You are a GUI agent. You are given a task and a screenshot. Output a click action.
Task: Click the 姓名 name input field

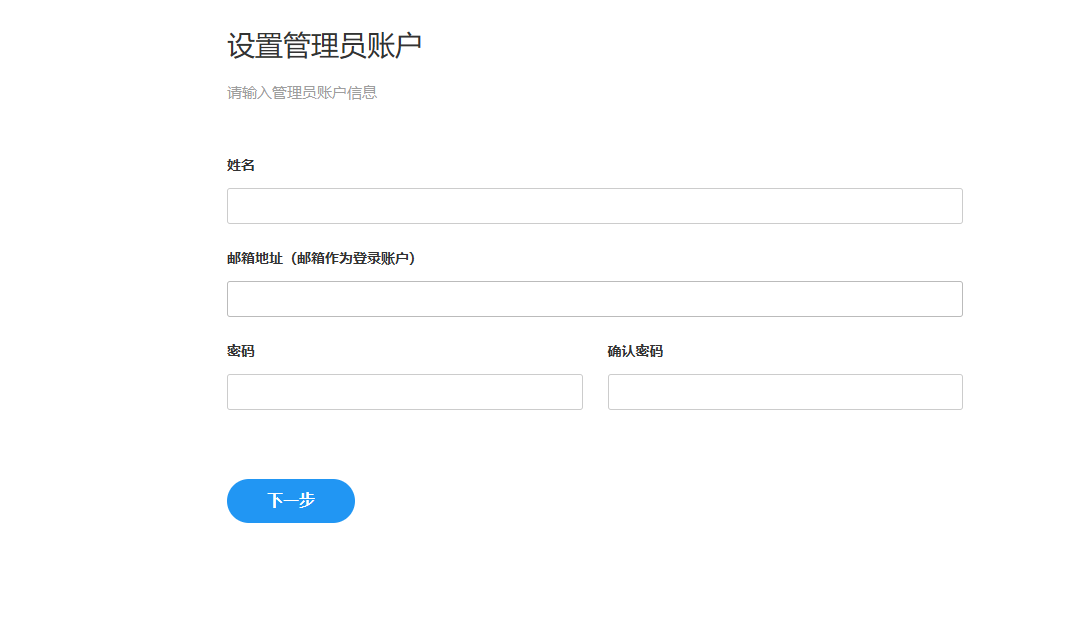coord(594,206)
